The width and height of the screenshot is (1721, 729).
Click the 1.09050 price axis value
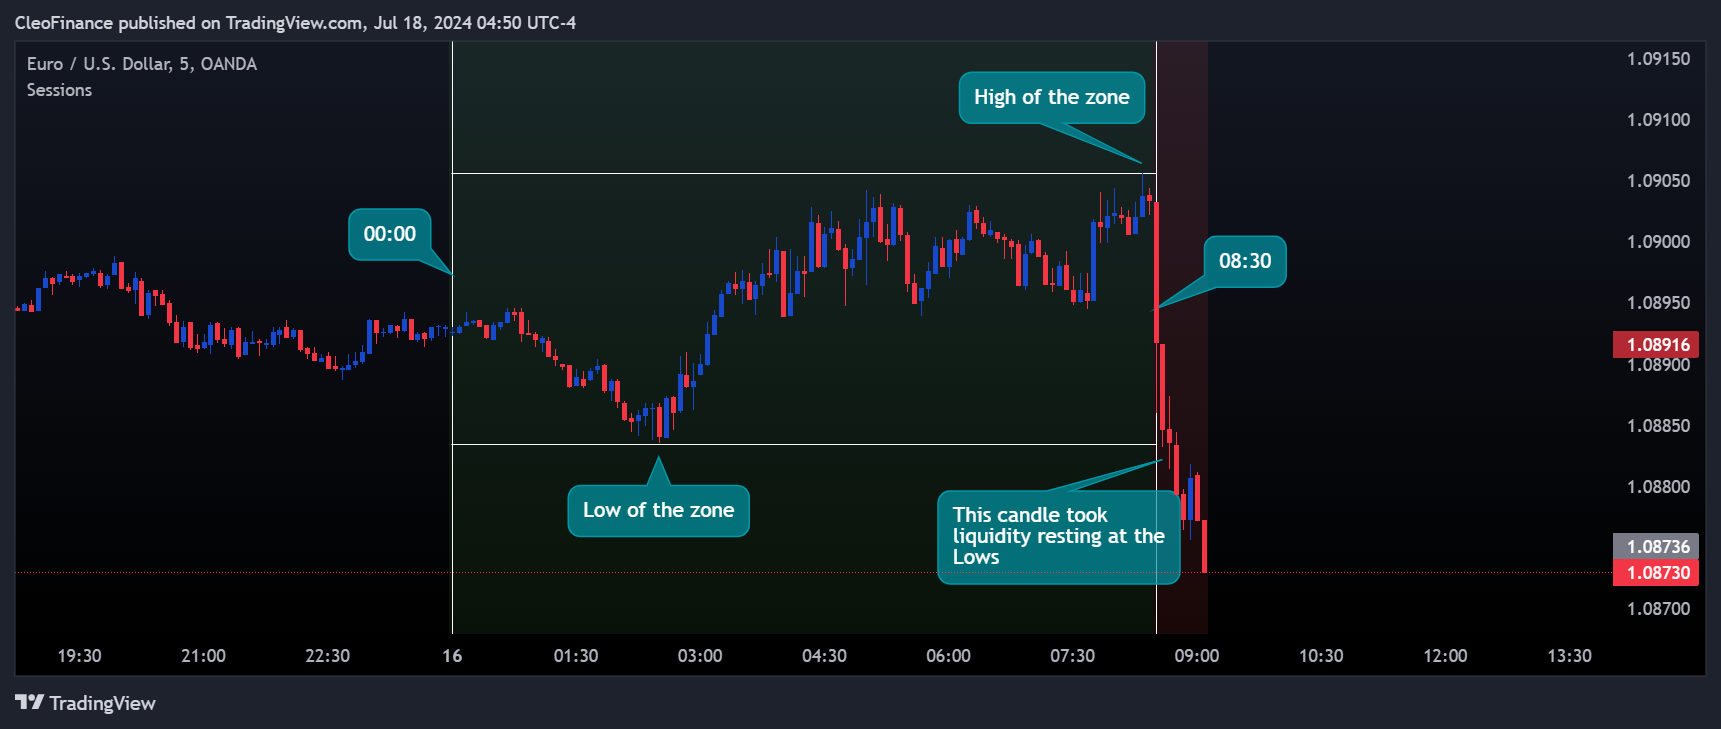coord(1658,181)
